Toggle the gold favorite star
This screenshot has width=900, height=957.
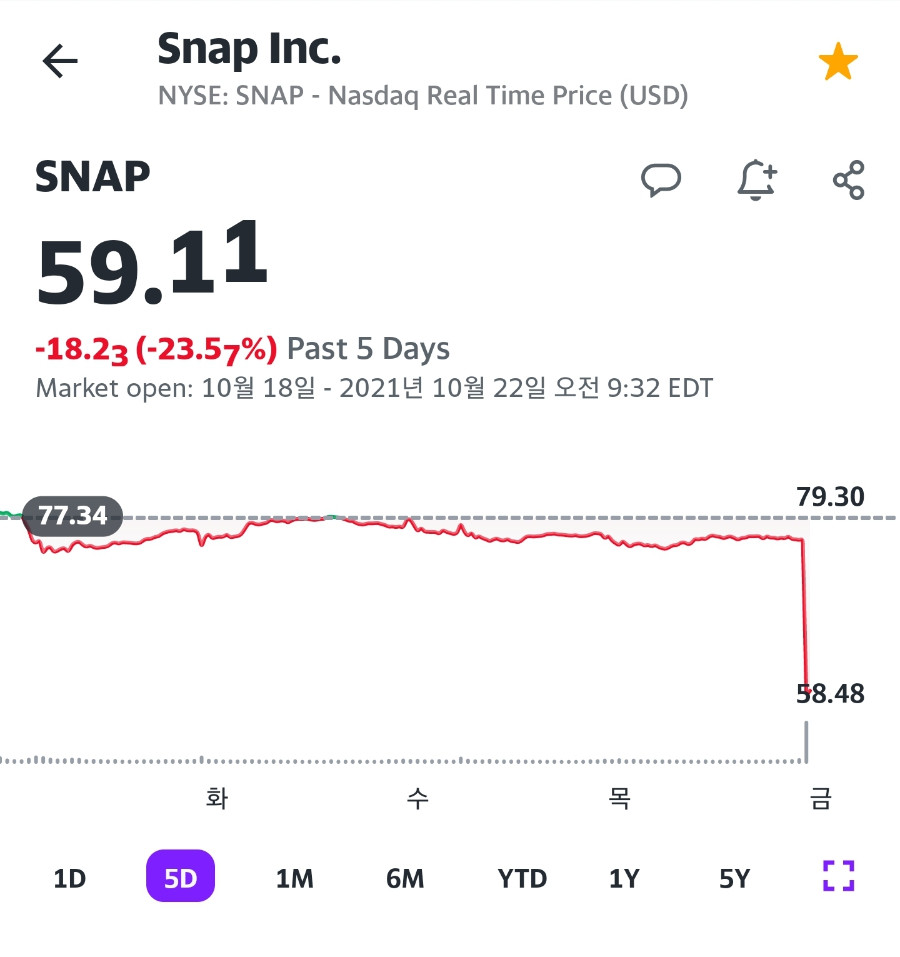pos(838,61)
